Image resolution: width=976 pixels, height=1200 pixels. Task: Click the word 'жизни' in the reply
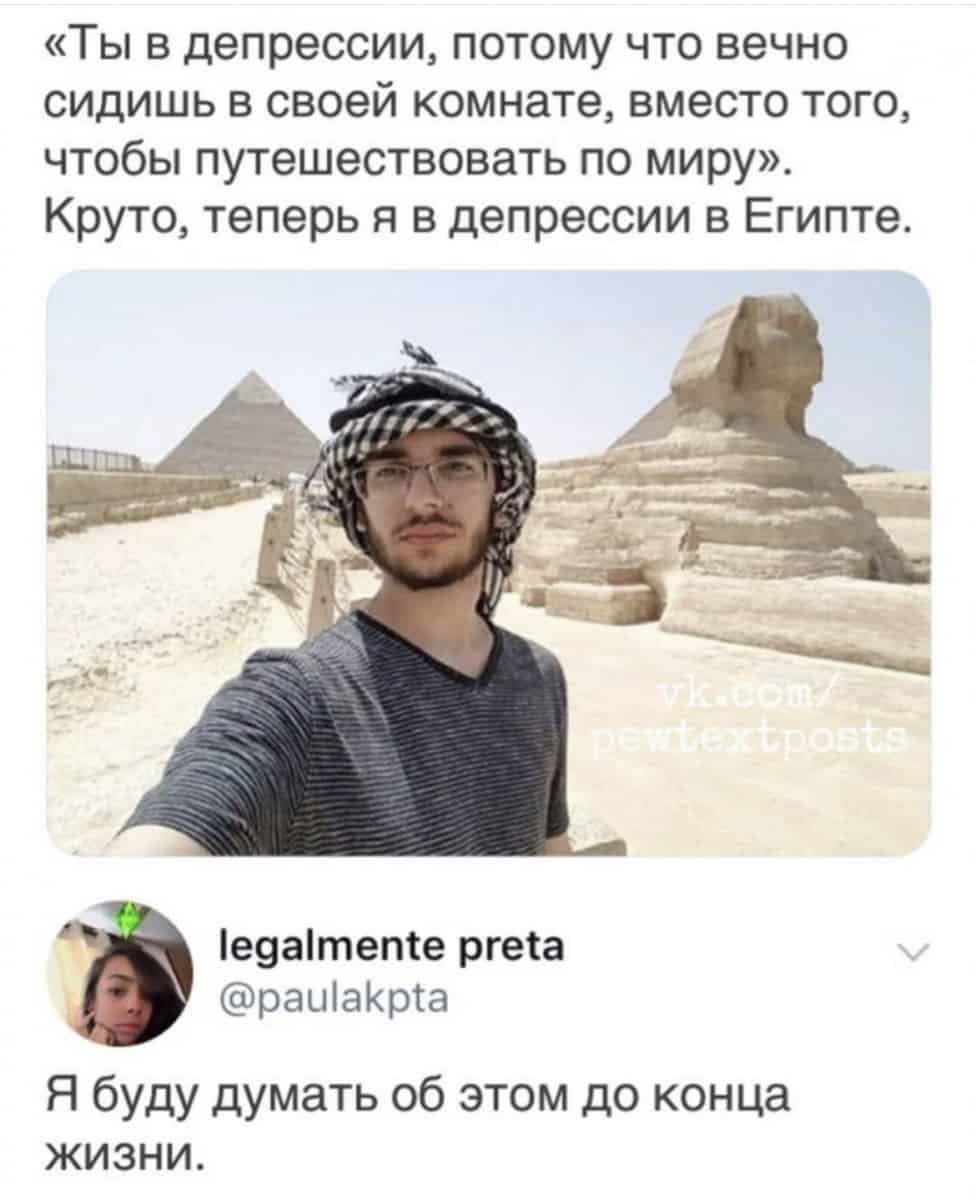pyautogui.click(x=117, y=1158)
